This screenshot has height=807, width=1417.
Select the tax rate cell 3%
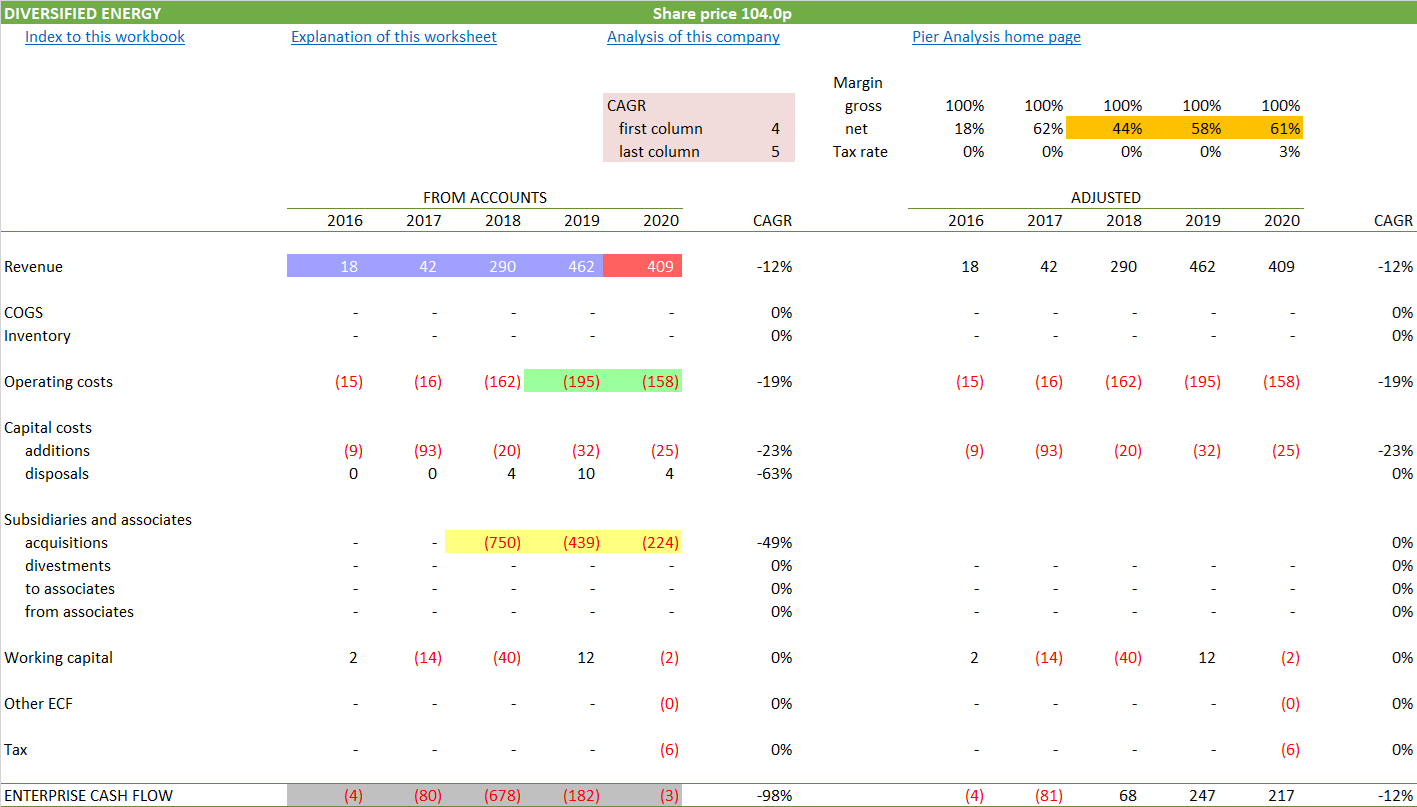[1289, 152]
